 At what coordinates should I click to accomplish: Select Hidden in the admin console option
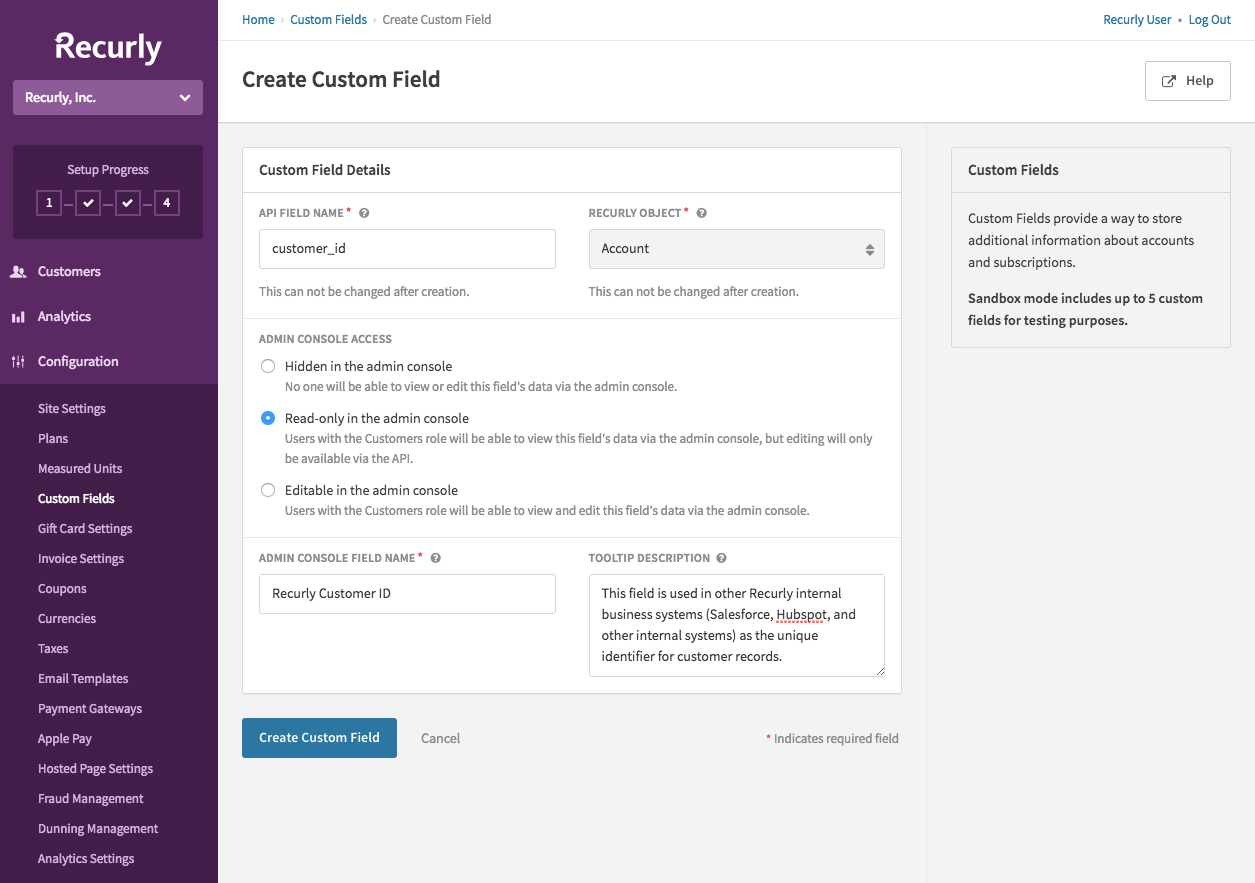267,365
